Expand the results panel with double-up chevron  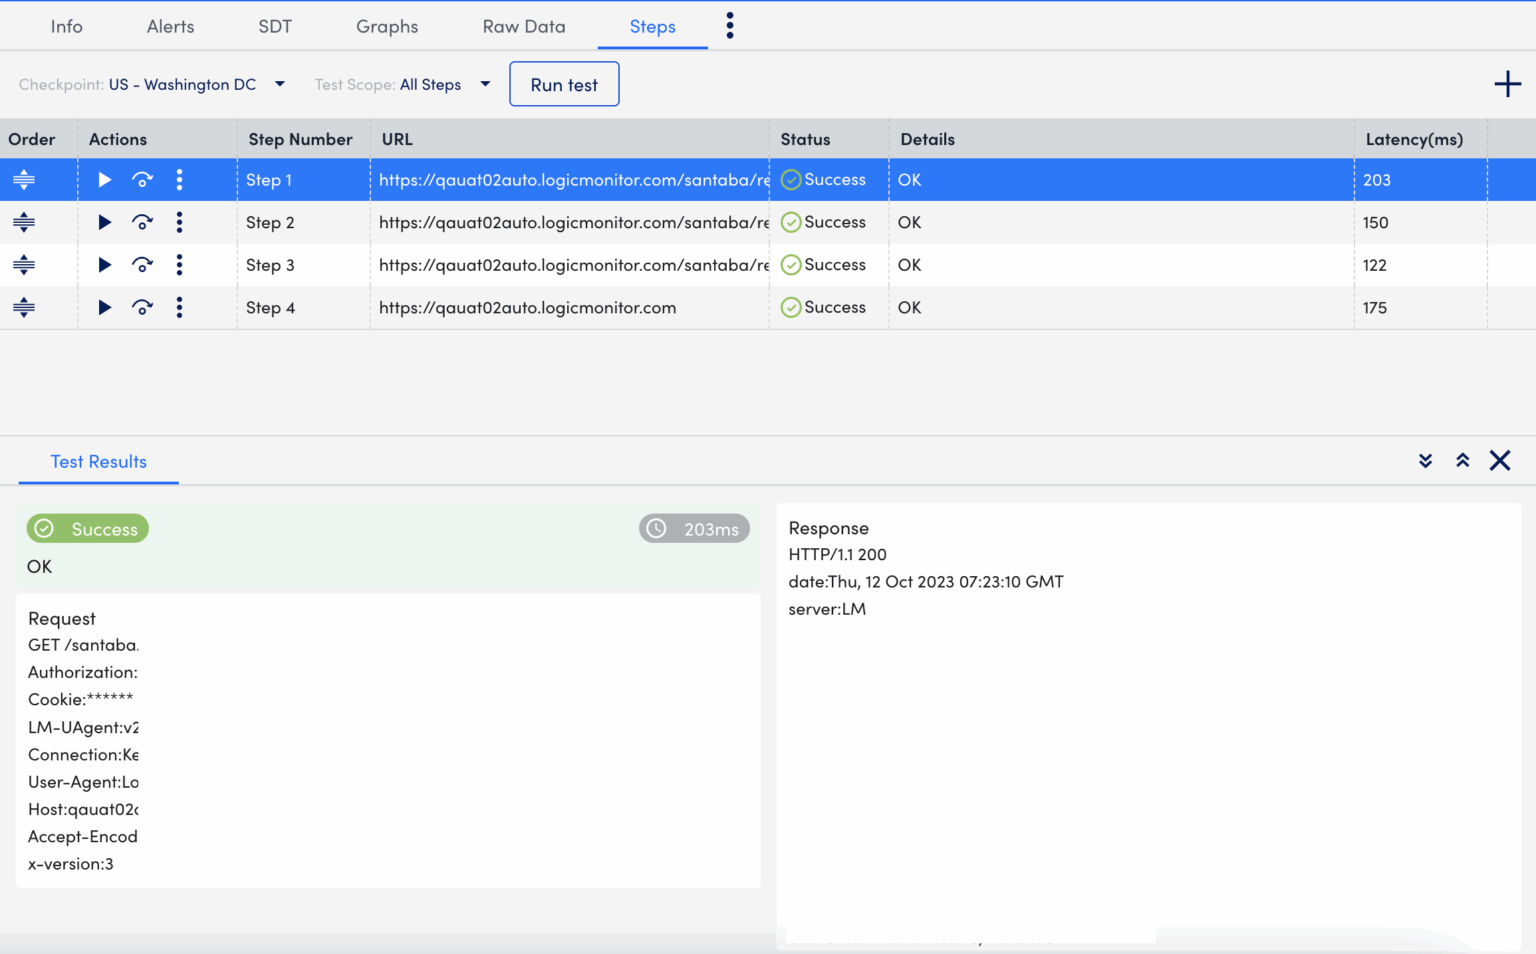1463,460
